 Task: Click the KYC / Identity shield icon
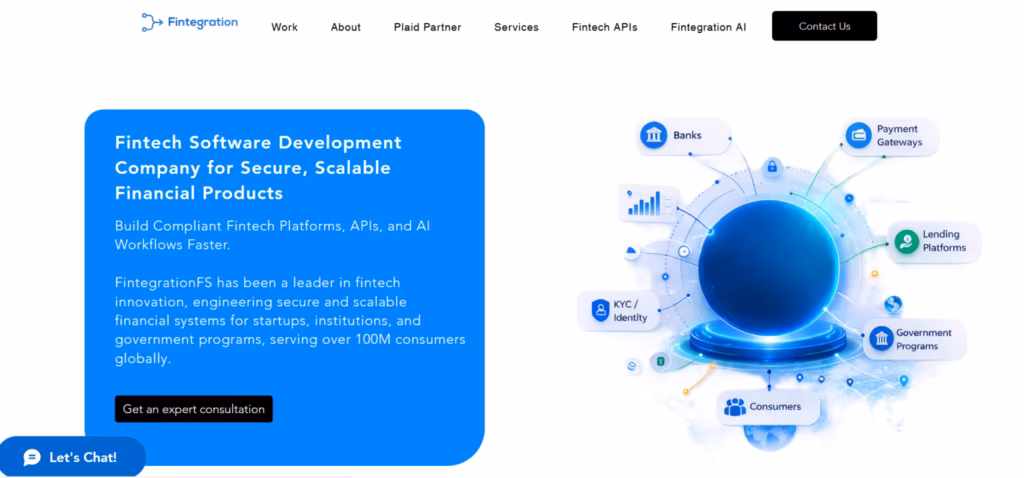[600, 310]
